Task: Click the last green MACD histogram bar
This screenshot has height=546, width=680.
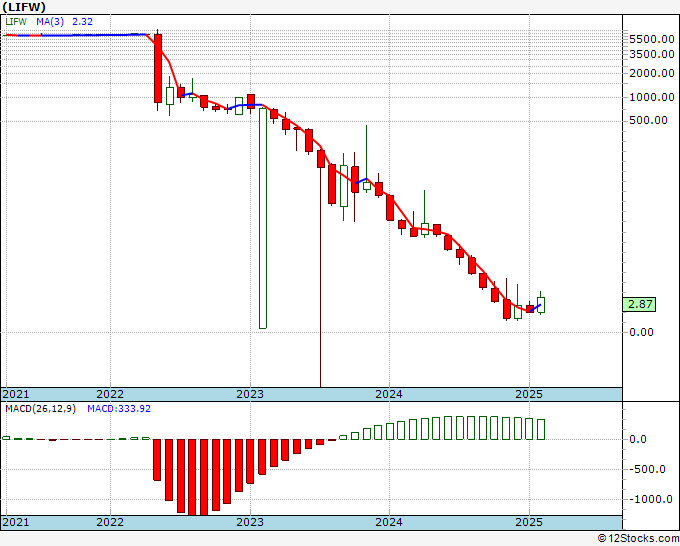Action: [x=541, y=429]
